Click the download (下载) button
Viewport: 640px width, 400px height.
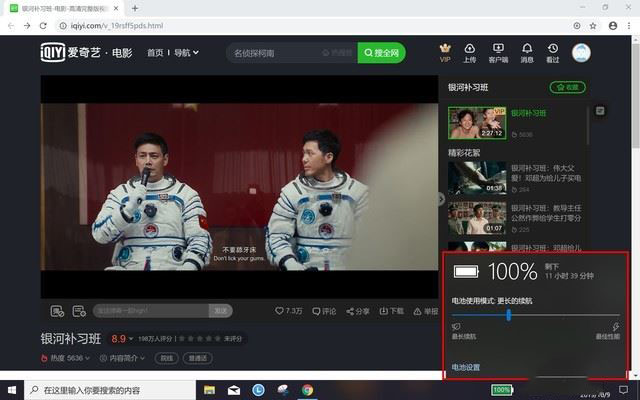click(391, 311)
